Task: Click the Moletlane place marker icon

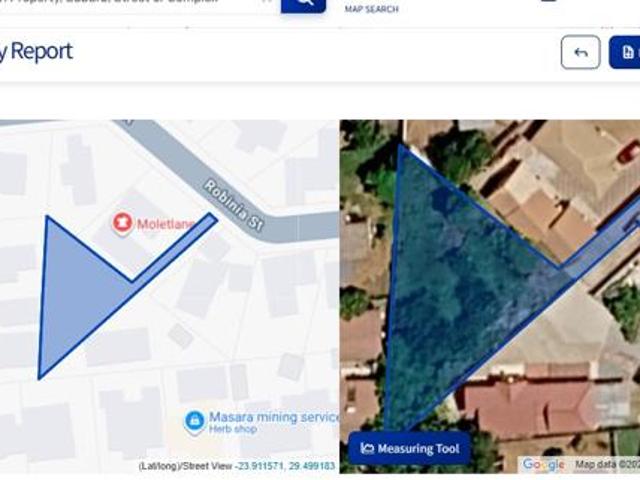Action: [x=122, y=223]
